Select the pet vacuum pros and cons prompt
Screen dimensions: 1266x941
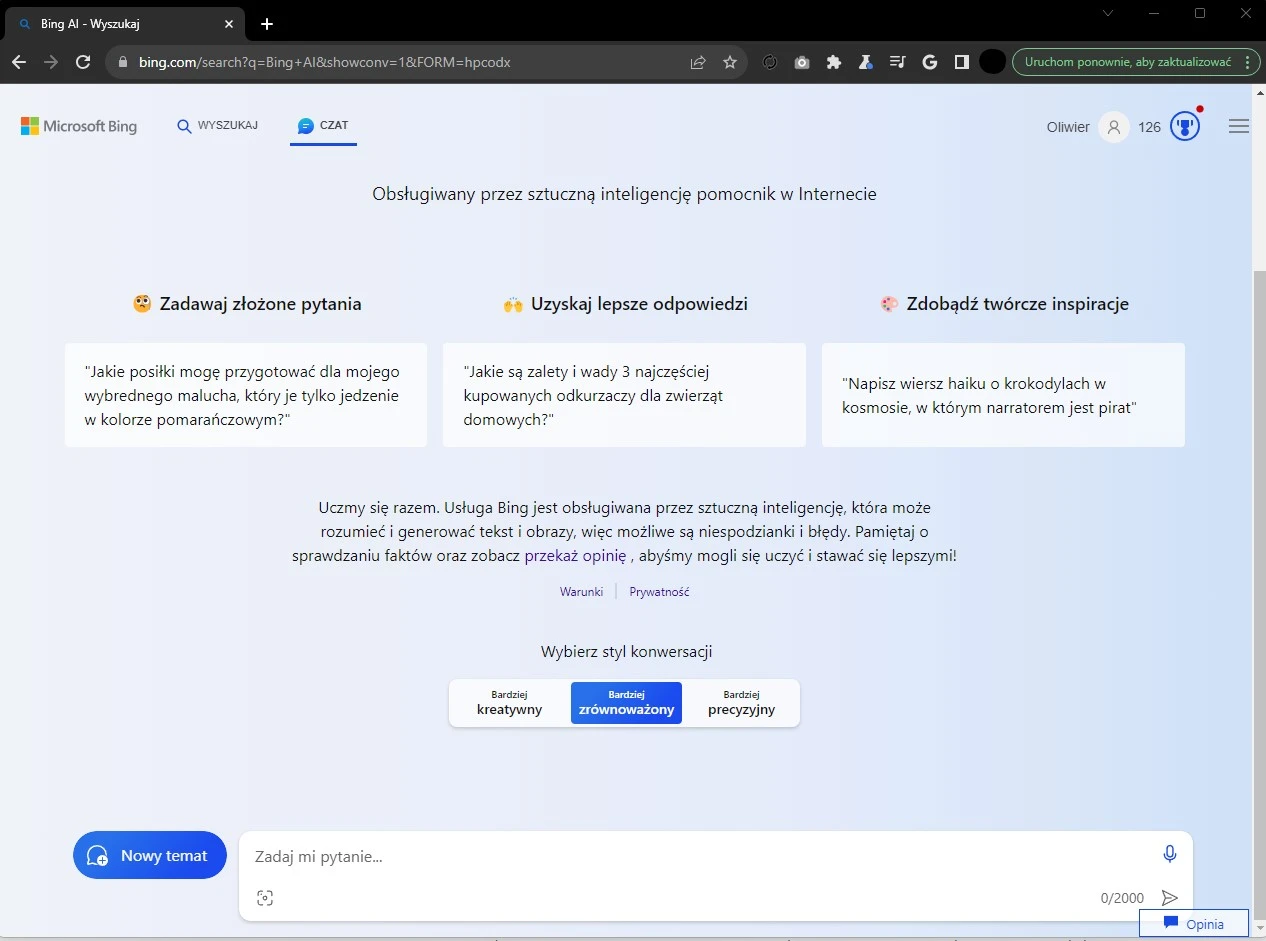point(624,395)
